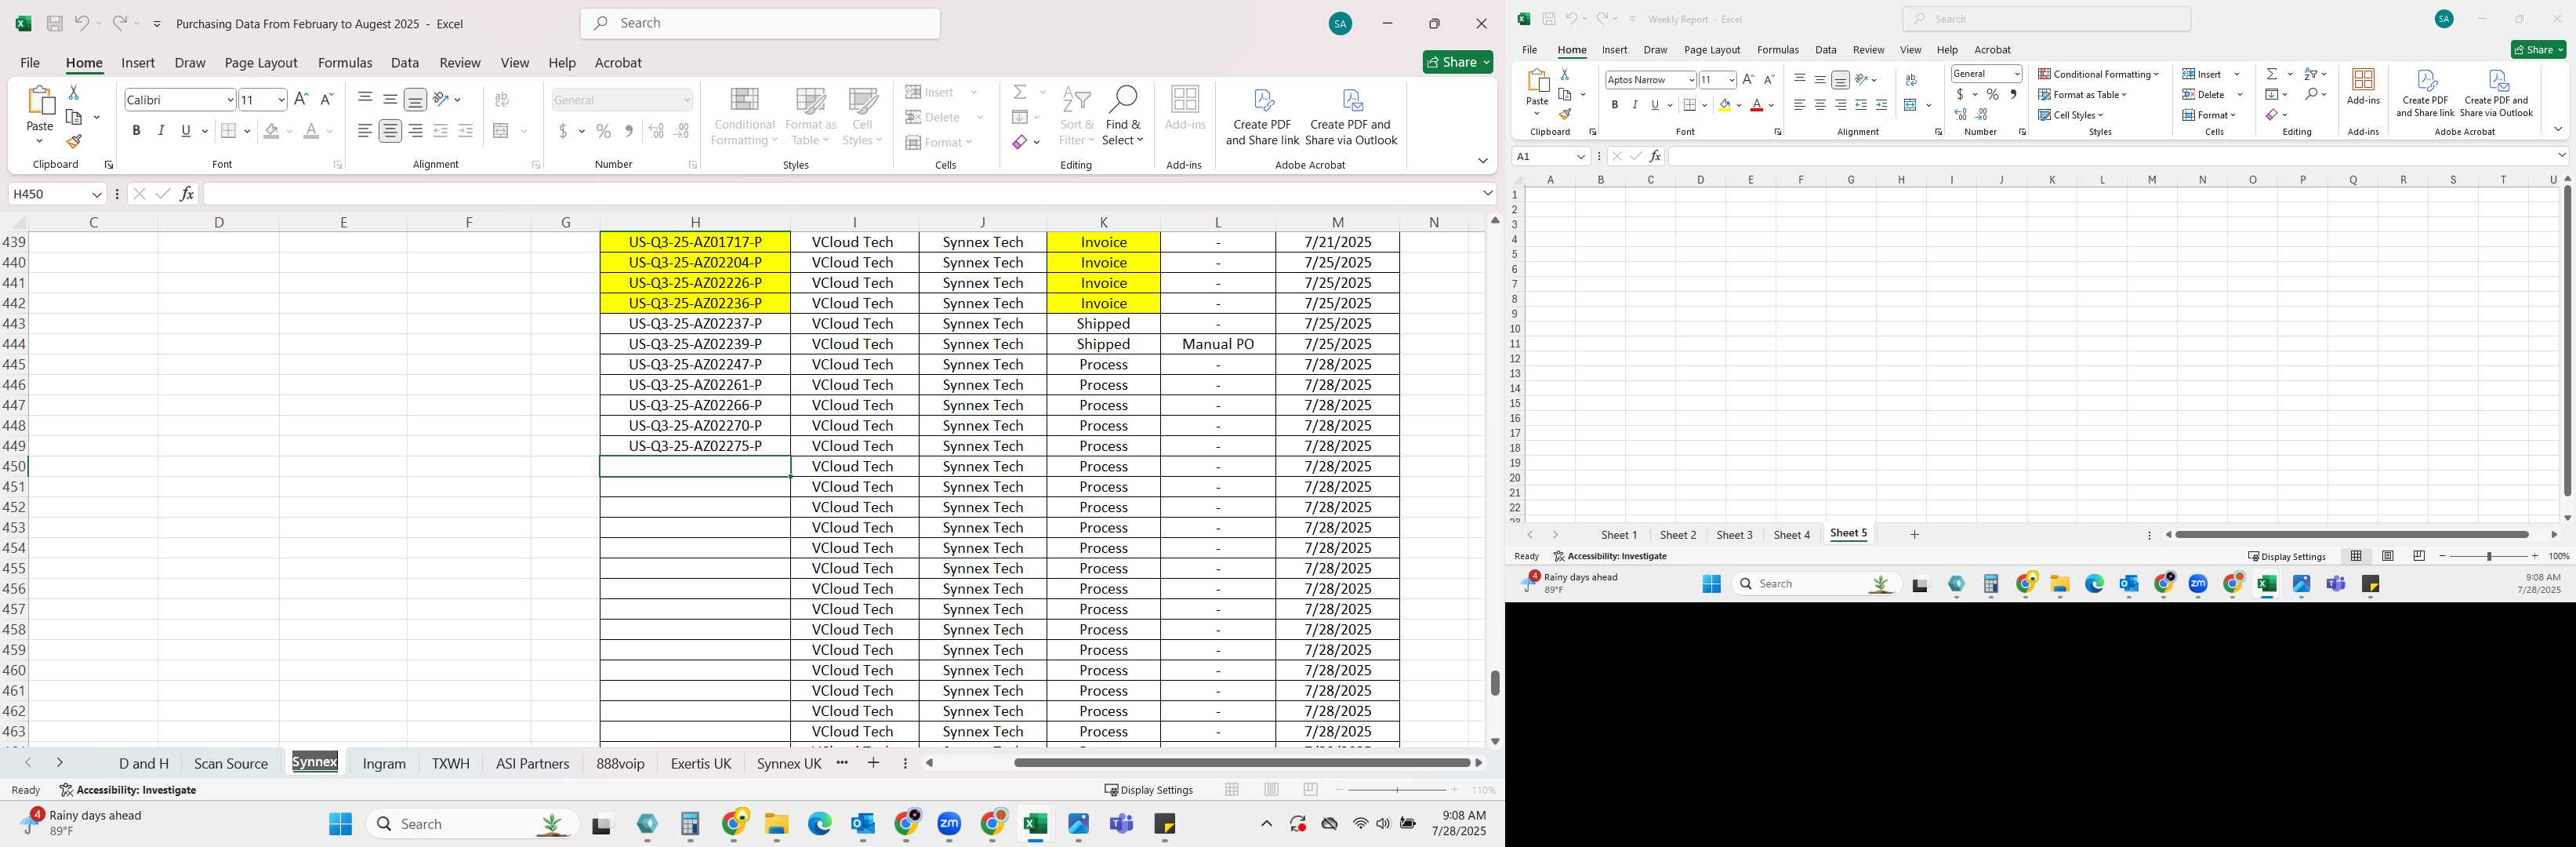Expand Conditional Formatting menu in Weekly Report
This screenshot has width=2576, height=847.
click(2099, 74)
